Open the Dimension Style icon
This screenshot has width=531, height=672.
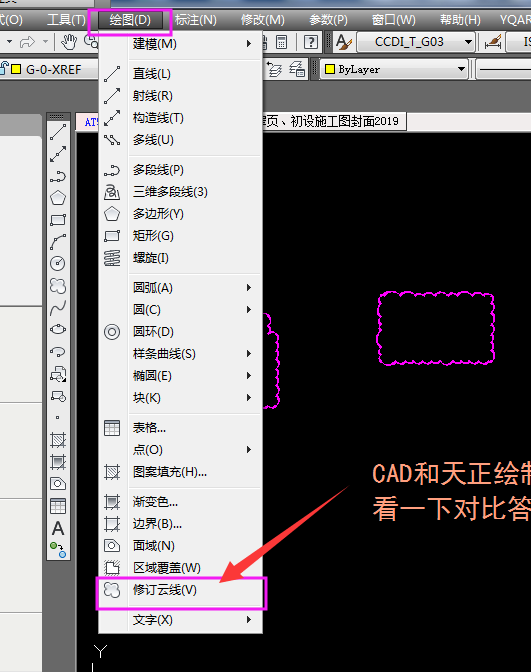pos(493,42)
